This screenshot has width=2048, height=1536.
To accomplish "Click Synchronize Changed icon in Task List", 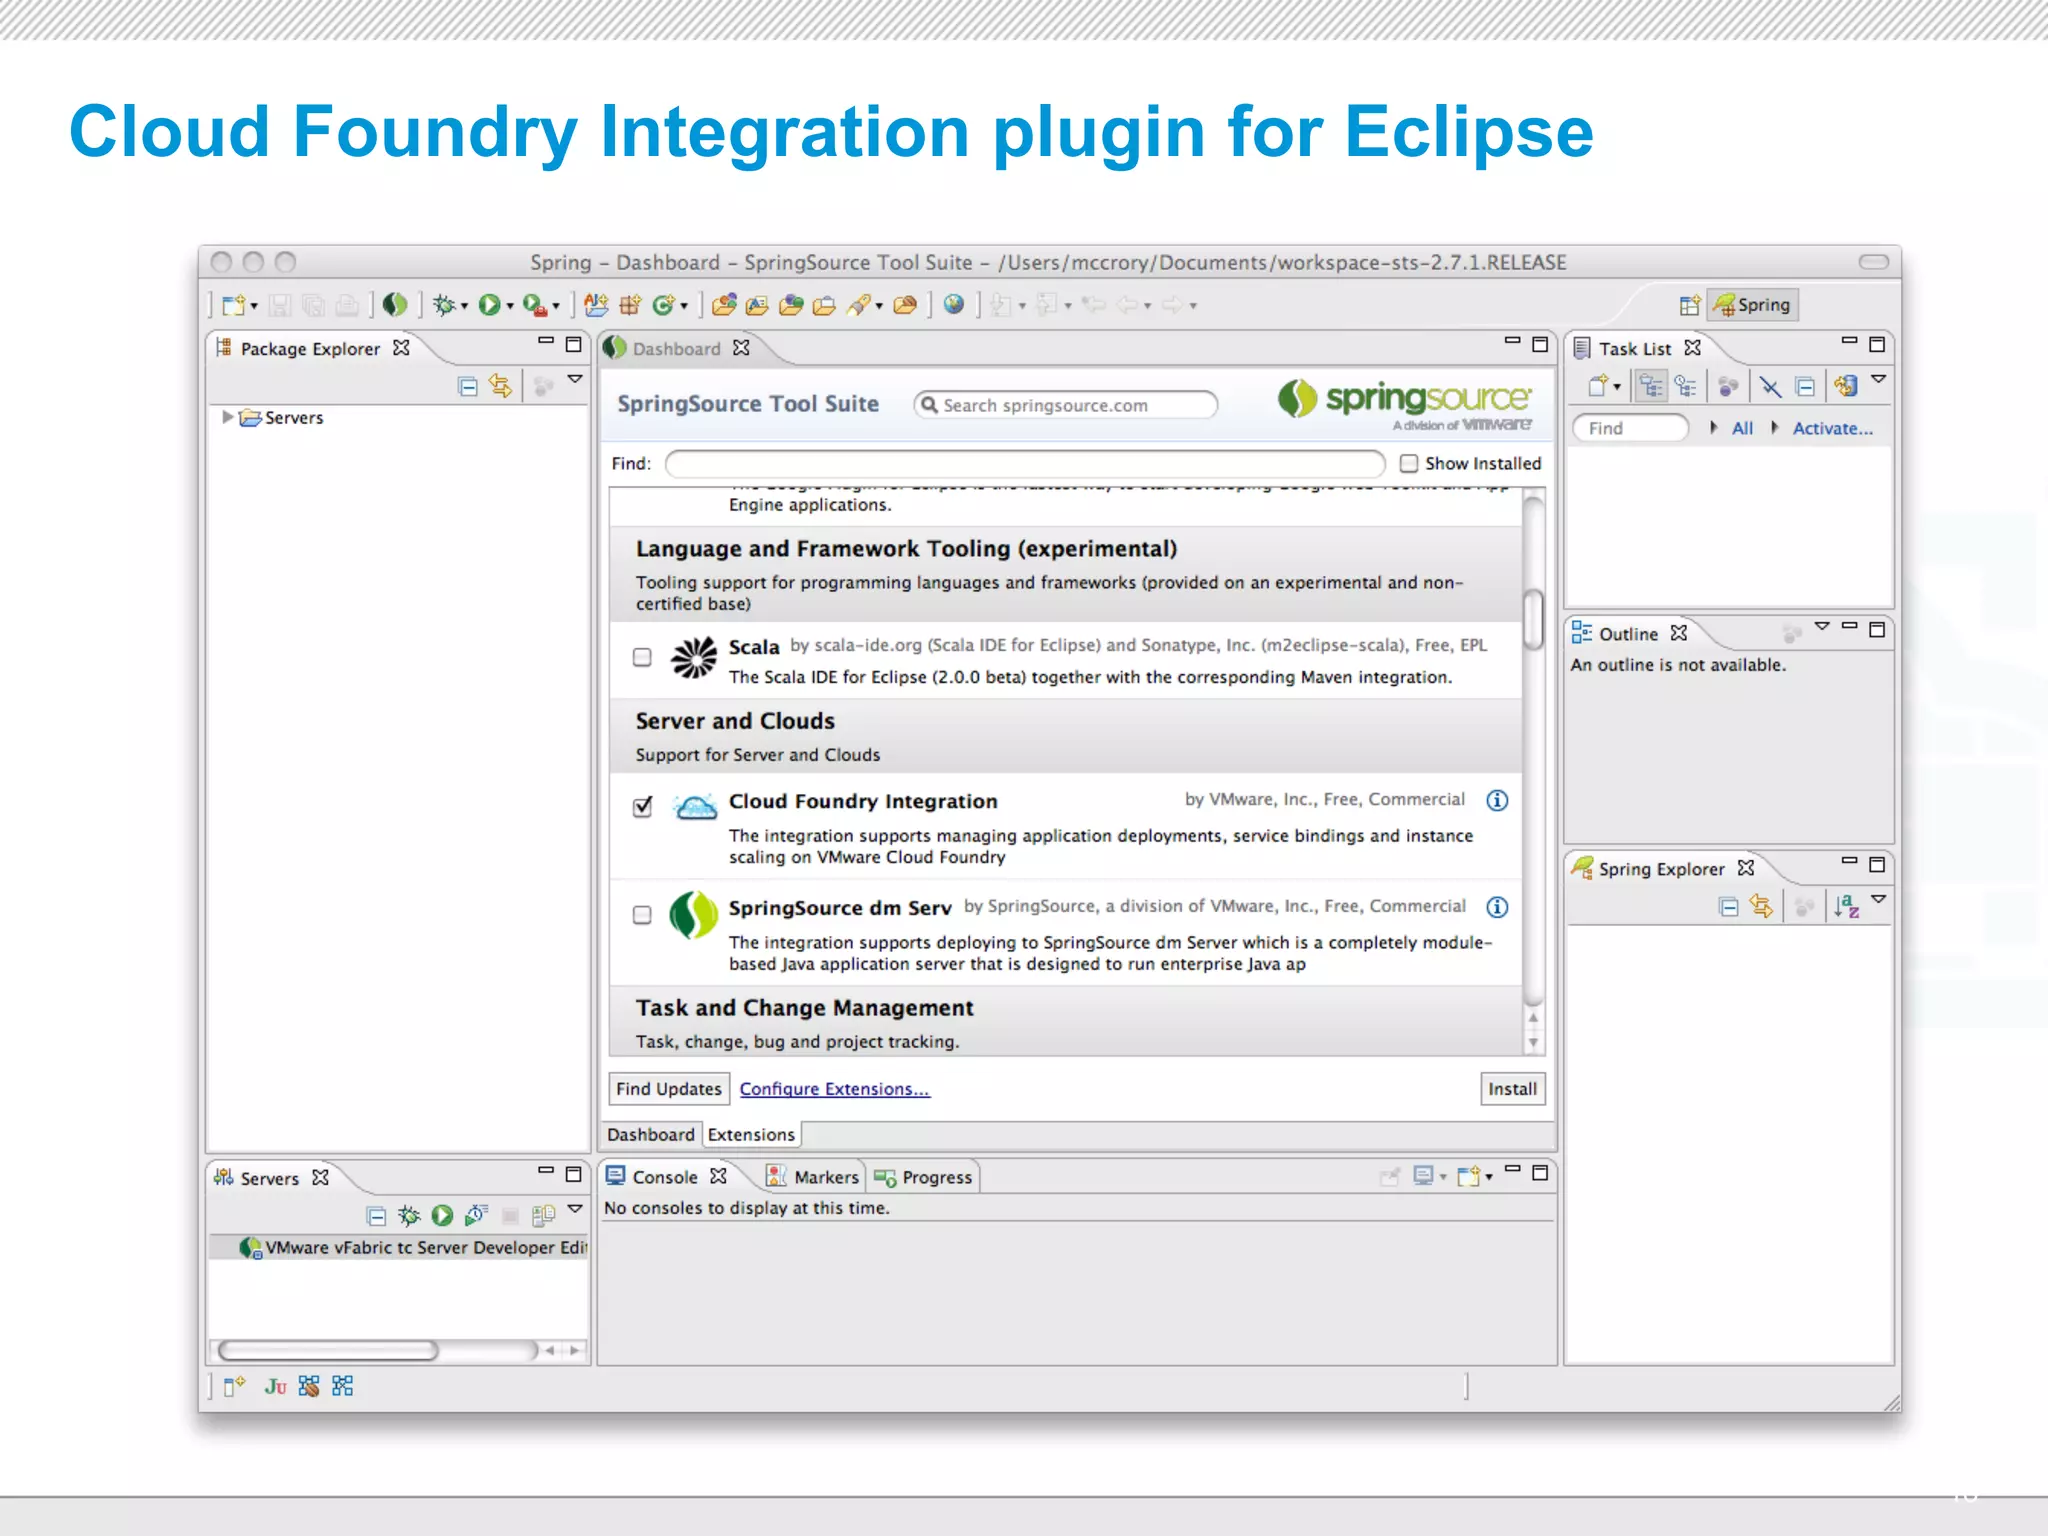I will coord(1846,385).
